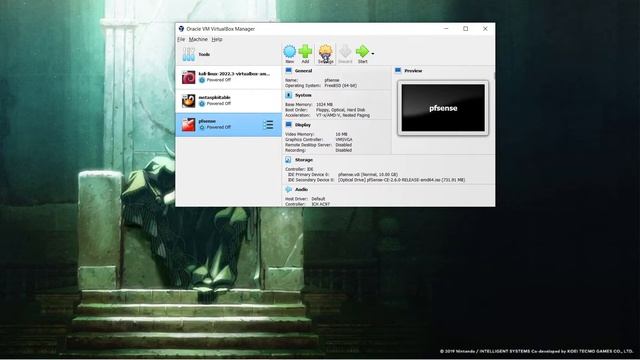This screenshot has height=360, width=640.
Task: Click the 'FreeBSD (64-bit)' operating system value
Action: pos(340,86)
